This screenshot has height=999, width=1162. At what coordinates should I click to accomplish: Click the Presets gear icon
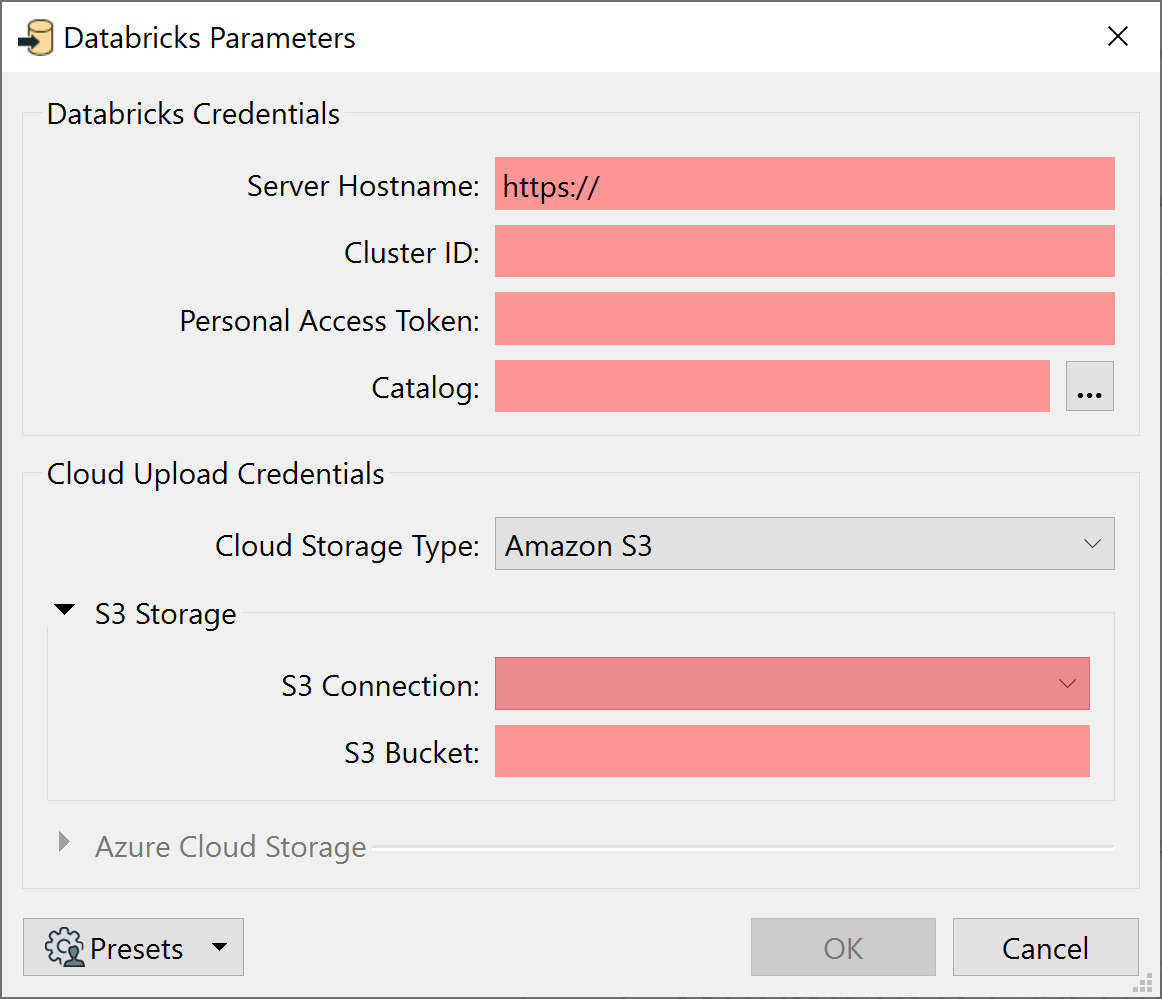point(63,946)
